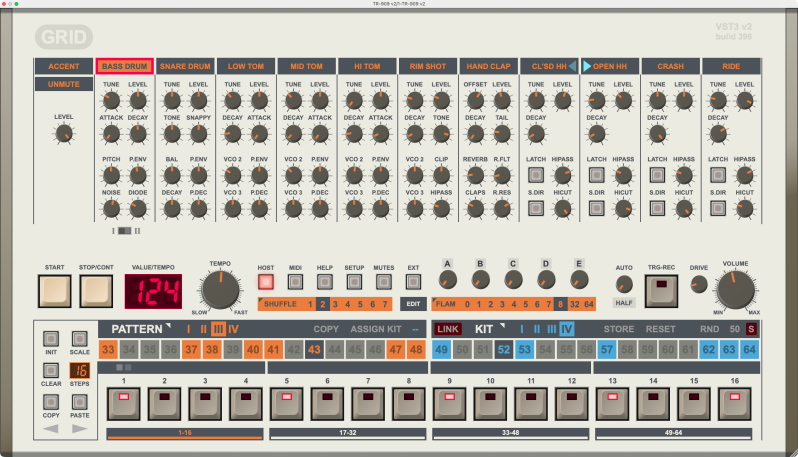Toggle CL'SD HH S.DIR button
This screenshot has width=798, height=457.
click(535, 208)
